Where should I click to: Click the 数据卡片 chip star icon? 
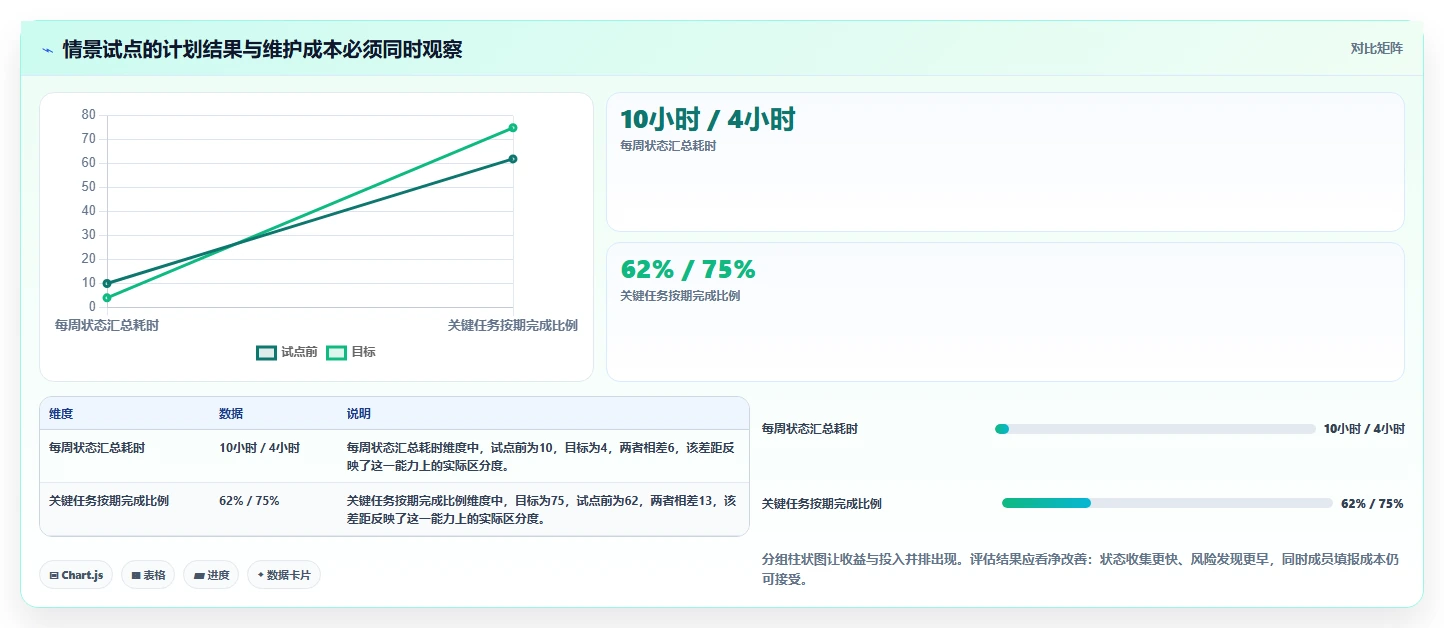coord(261,575)
